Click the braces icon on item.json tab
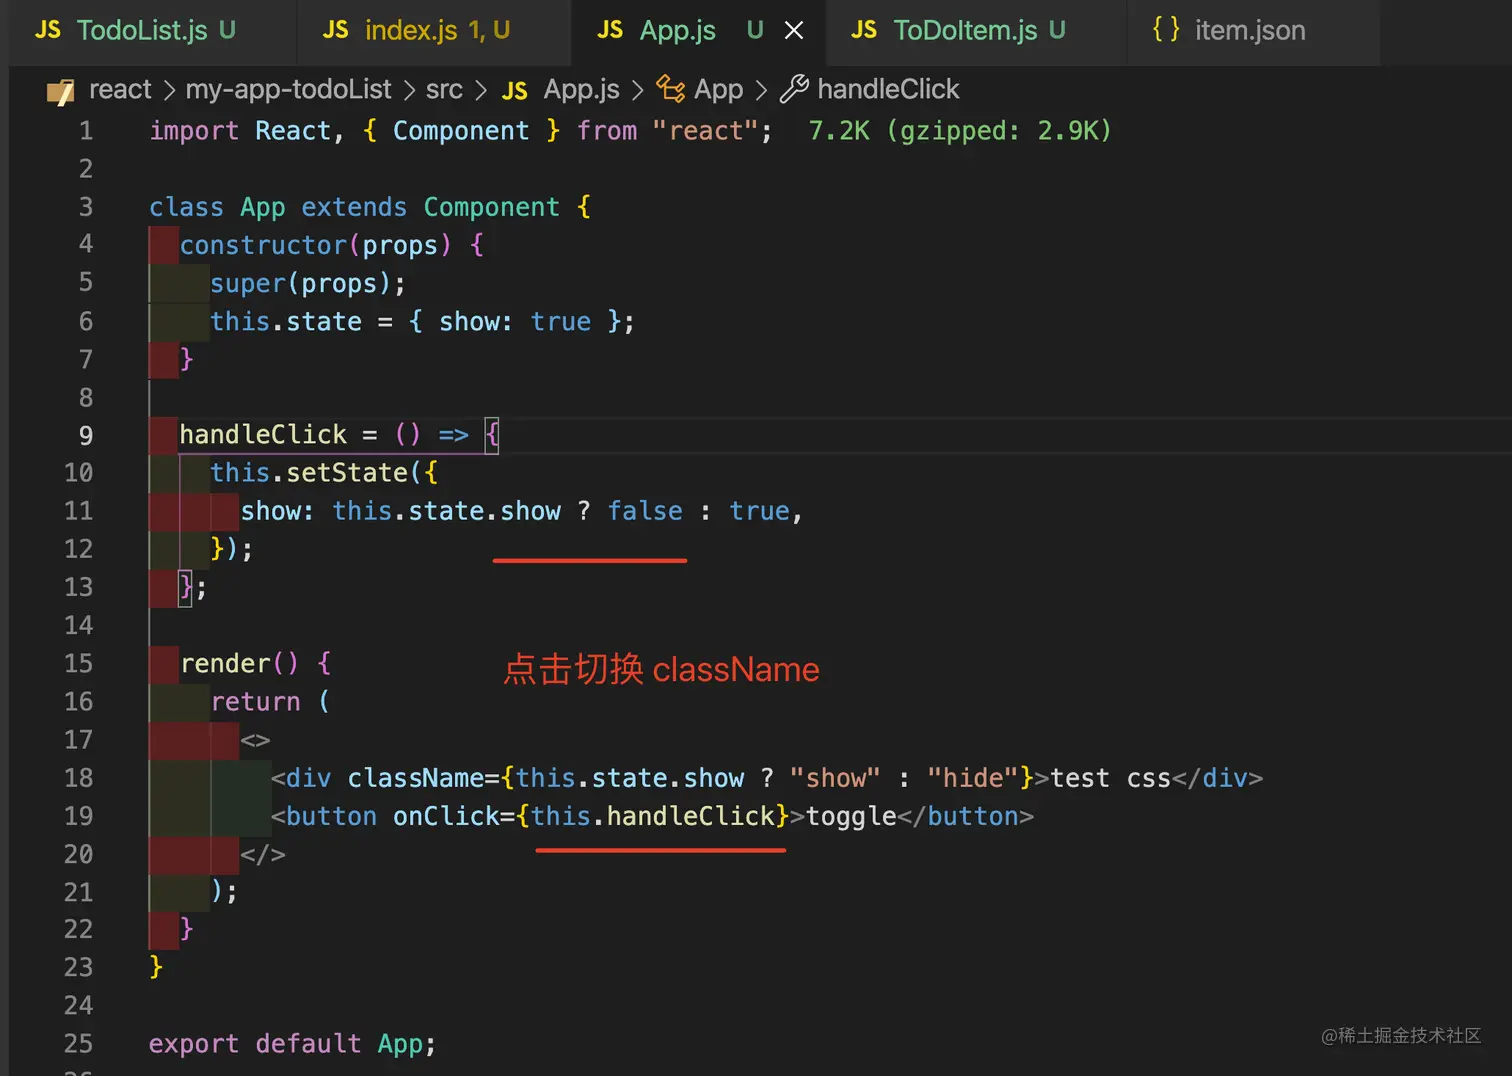1512x1076 pixels. coord(1166,29)
